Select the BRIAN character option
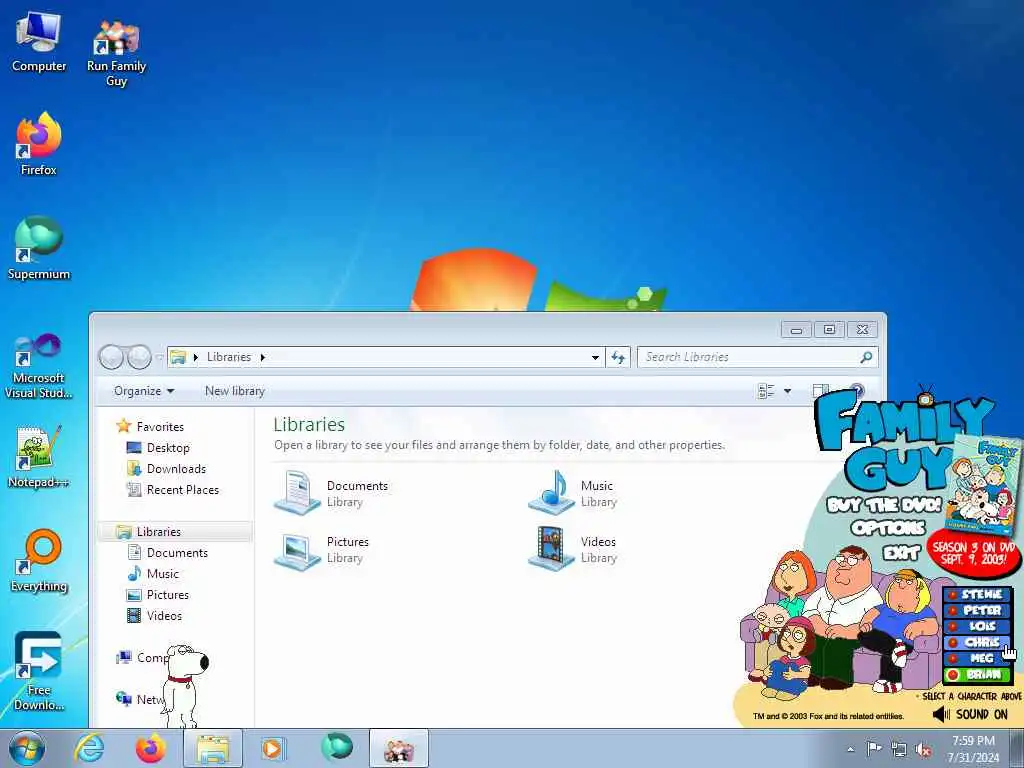This screenshot has height=768, width=1024. [x=977, y=675]
